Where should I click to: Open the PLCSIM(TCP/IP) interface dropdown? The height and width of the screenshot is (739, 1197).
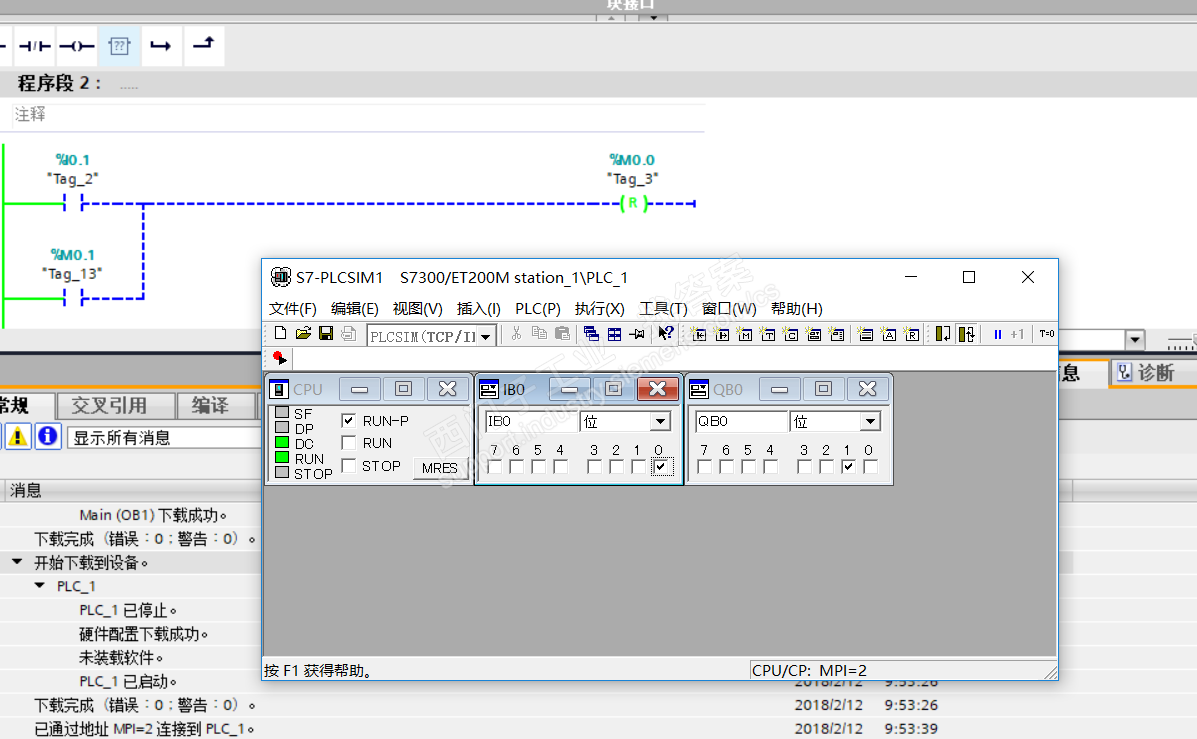point(486,336)
